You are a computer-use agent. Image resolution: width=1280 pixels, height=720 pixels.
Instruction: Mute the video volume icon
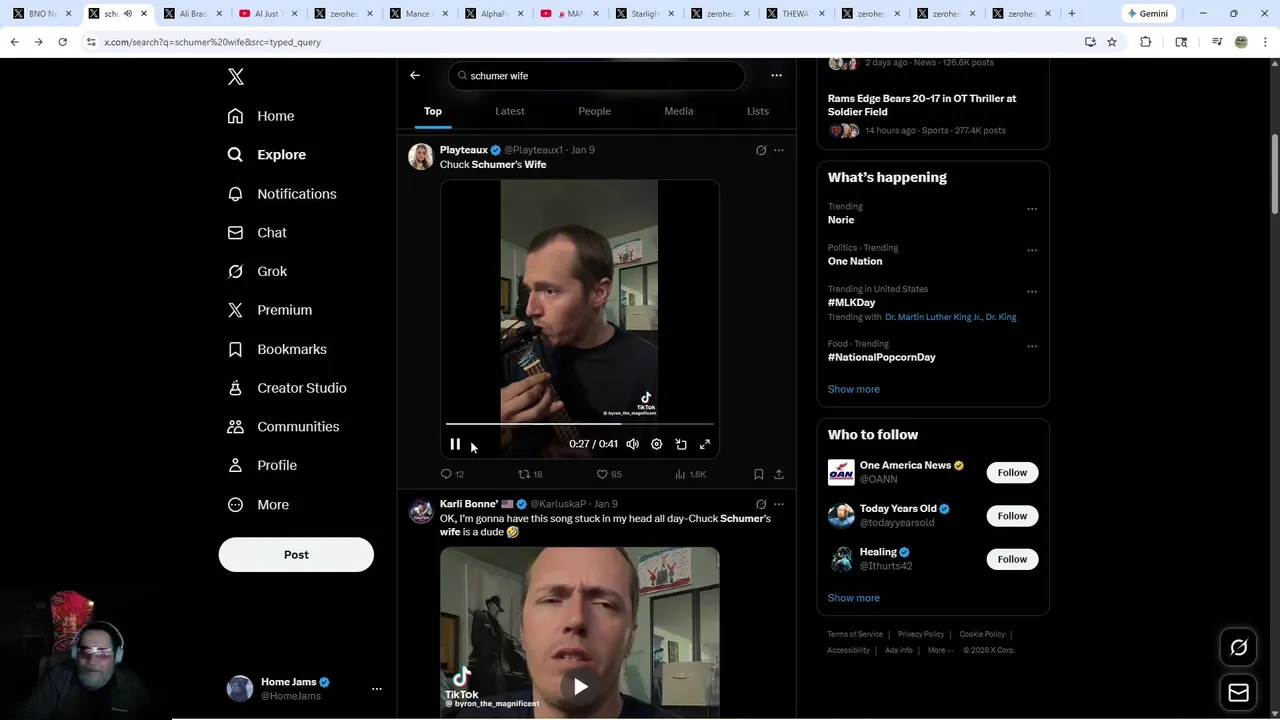(x=632, y=444)
